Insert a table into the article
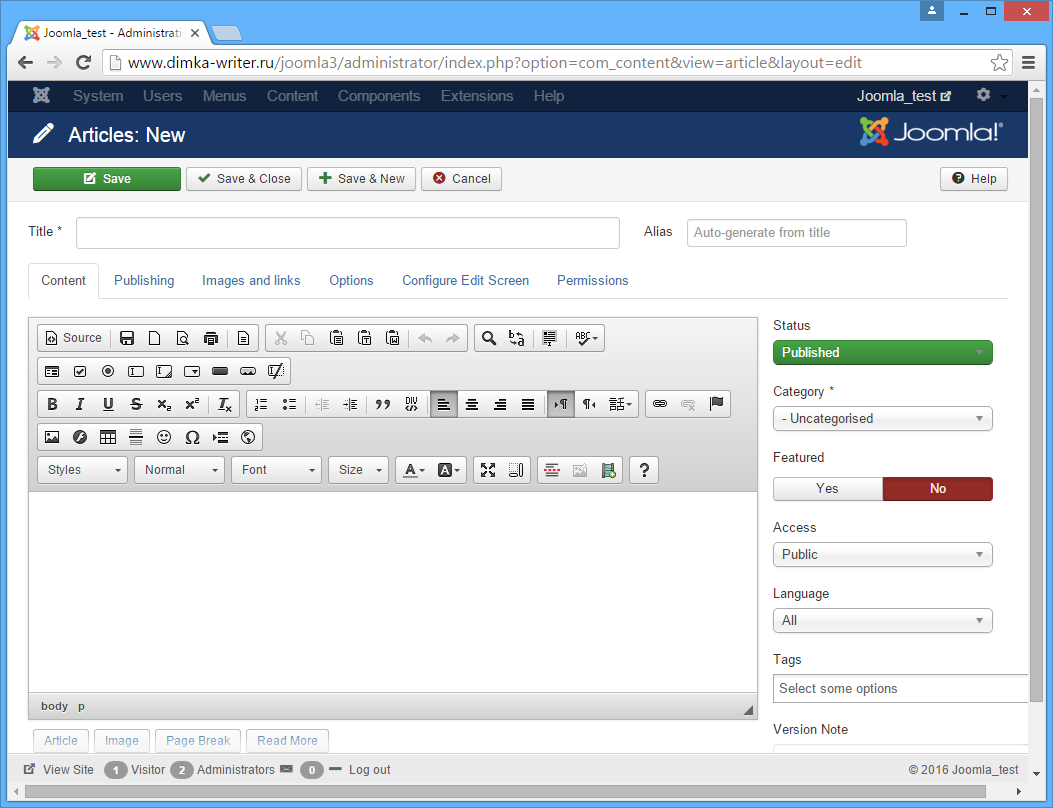This screenshot has height=808, width=1053. 108,437
